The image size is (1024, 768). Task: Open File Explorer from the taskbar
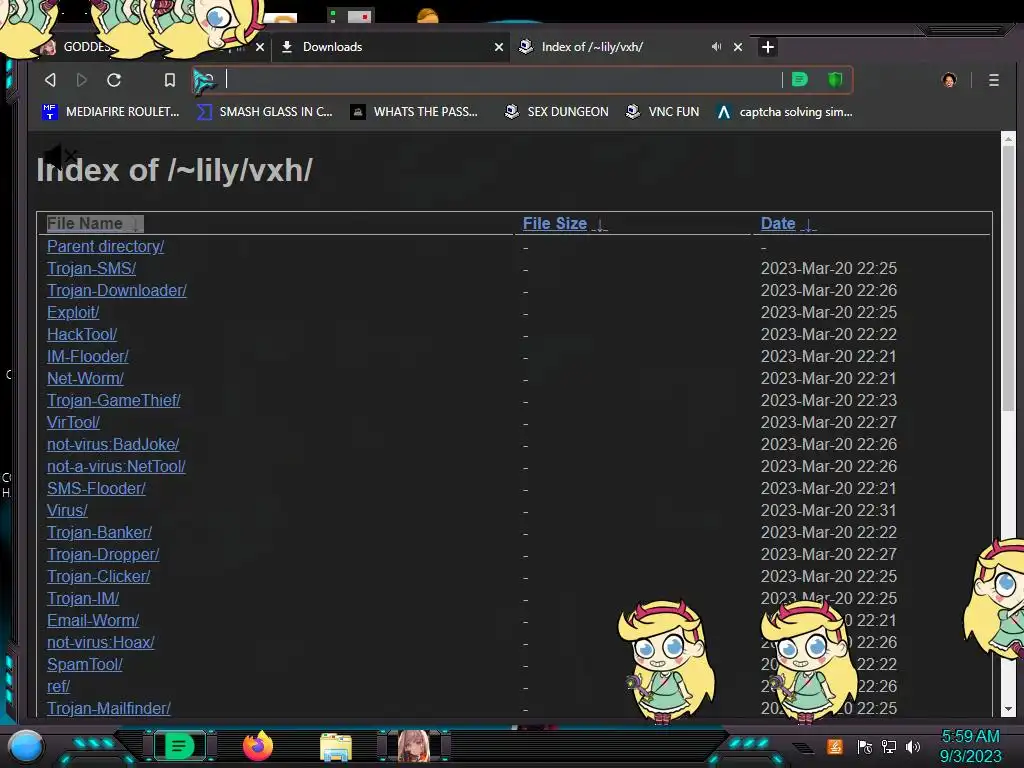pos(336,747)
